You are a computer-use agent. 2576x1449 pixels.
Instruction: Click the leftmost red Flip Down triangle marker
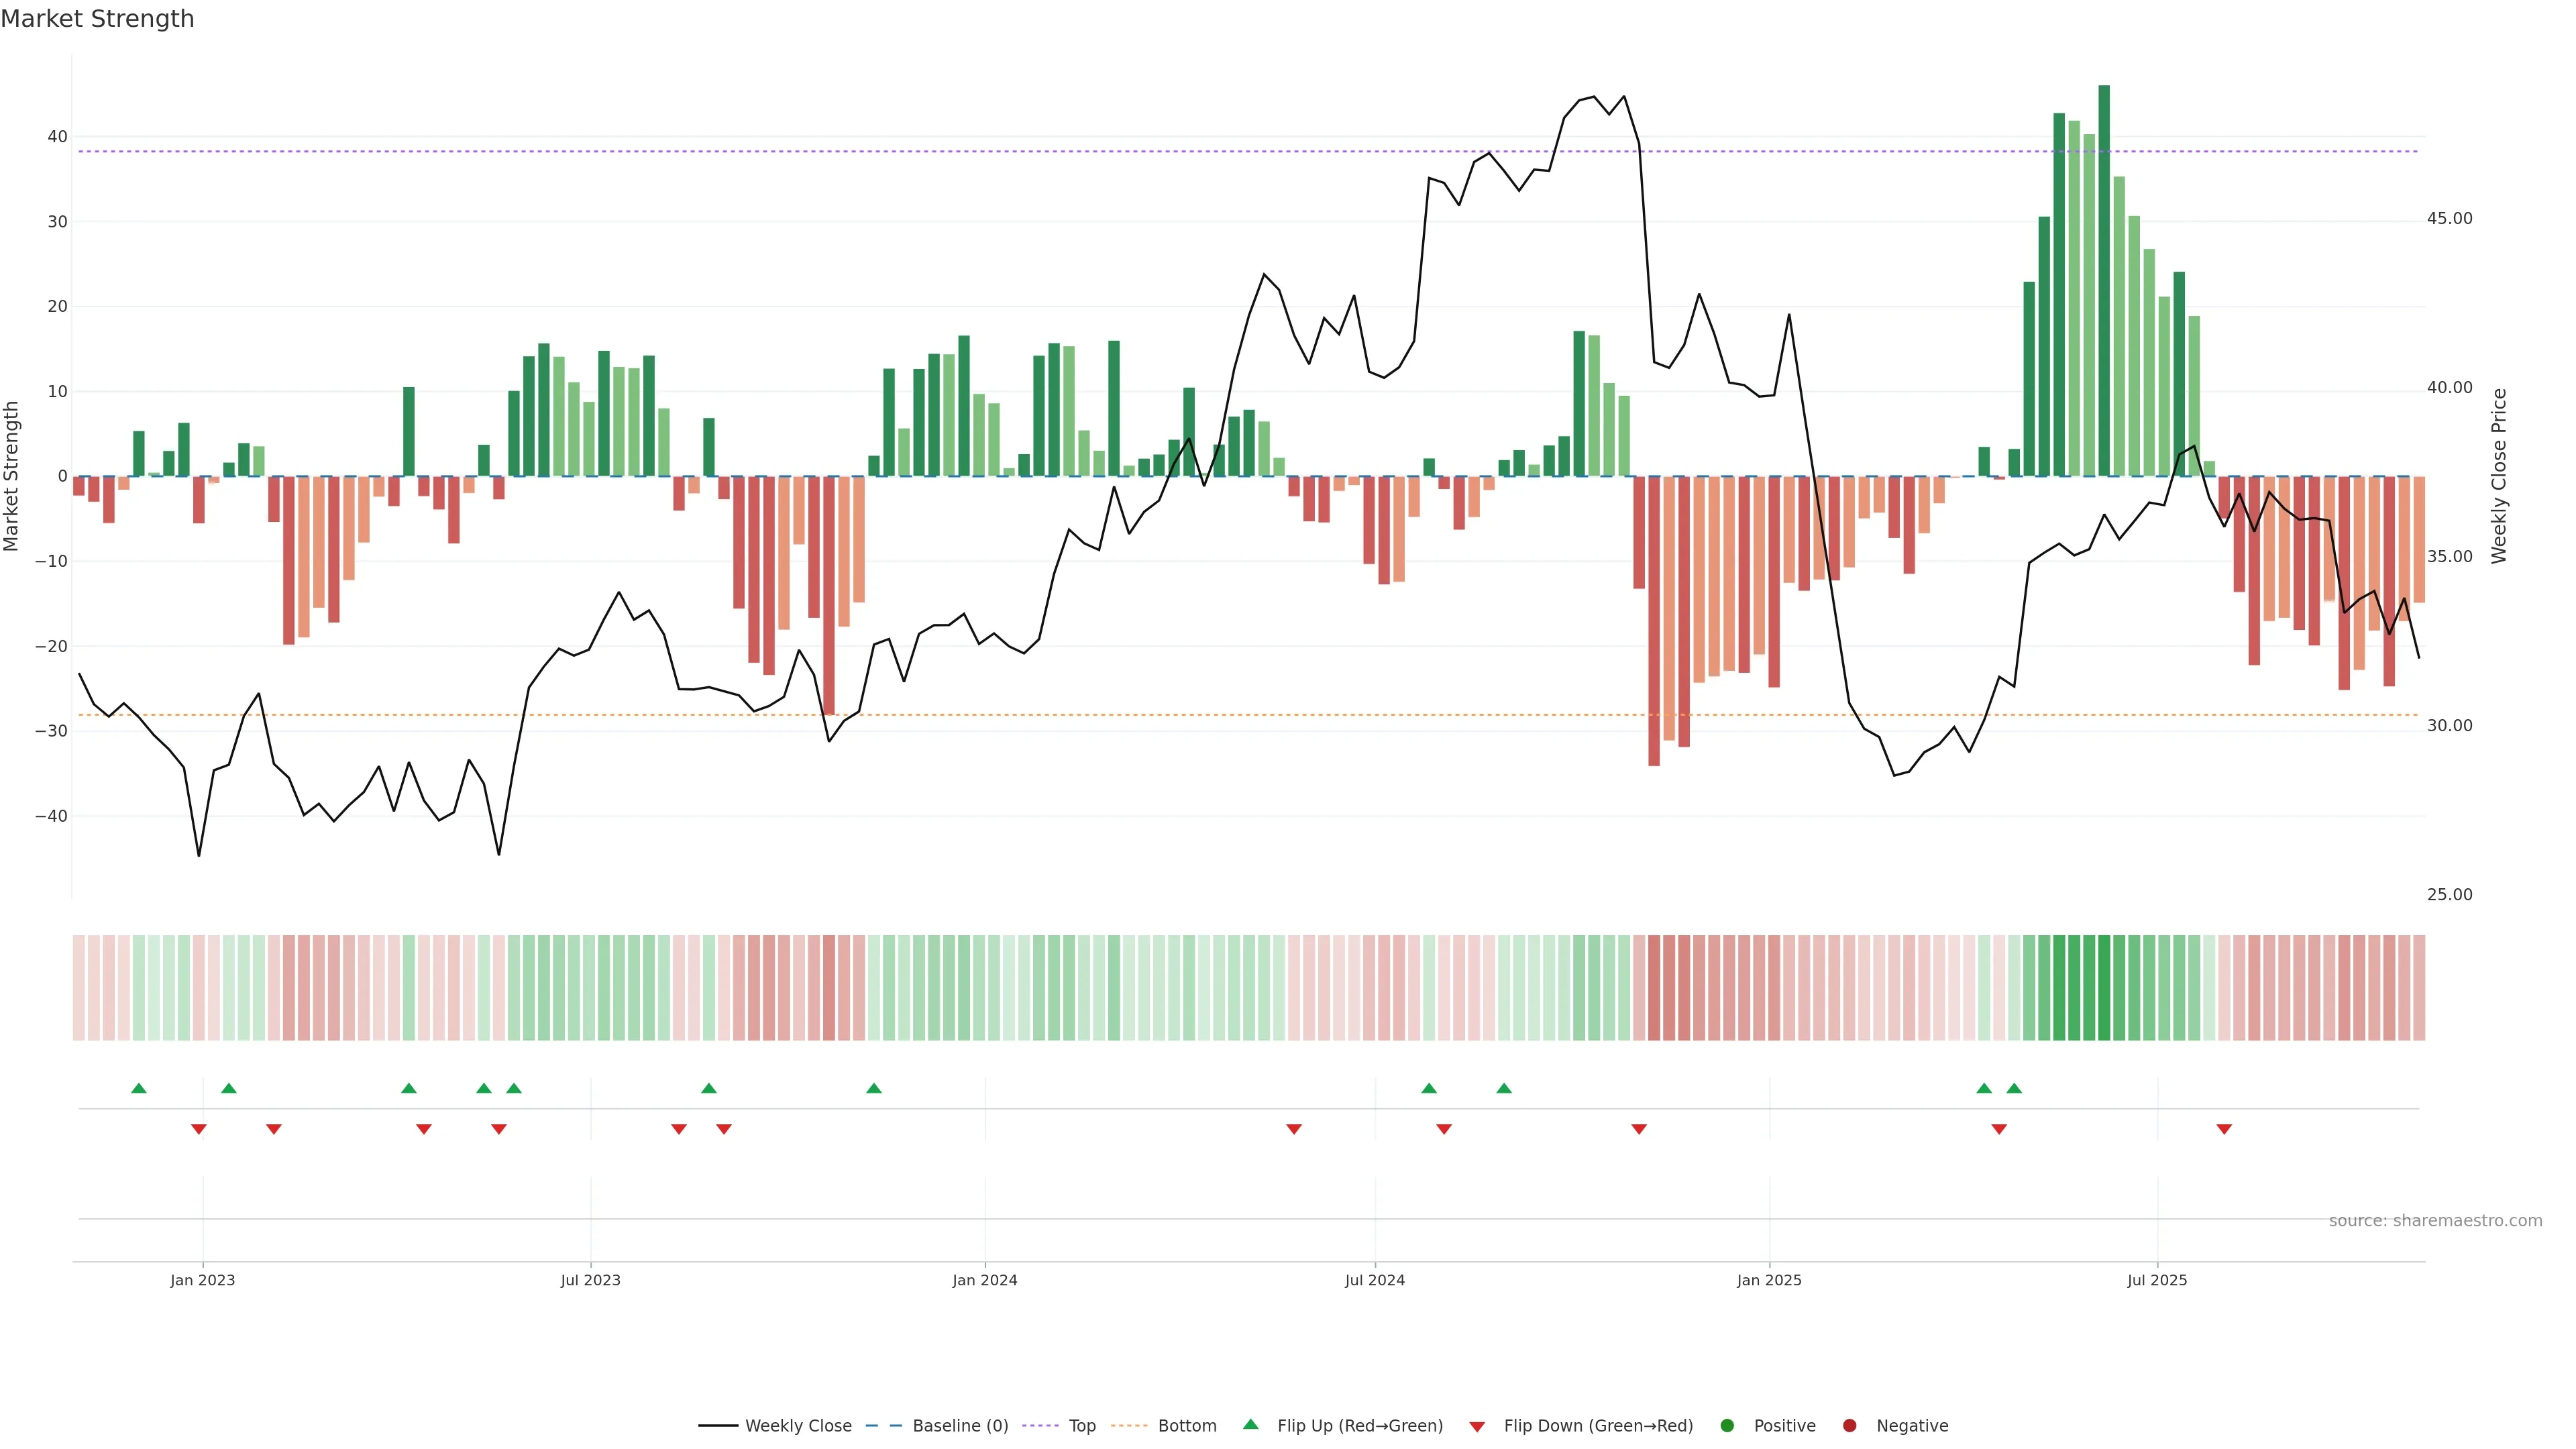[x=199, y=1129]
